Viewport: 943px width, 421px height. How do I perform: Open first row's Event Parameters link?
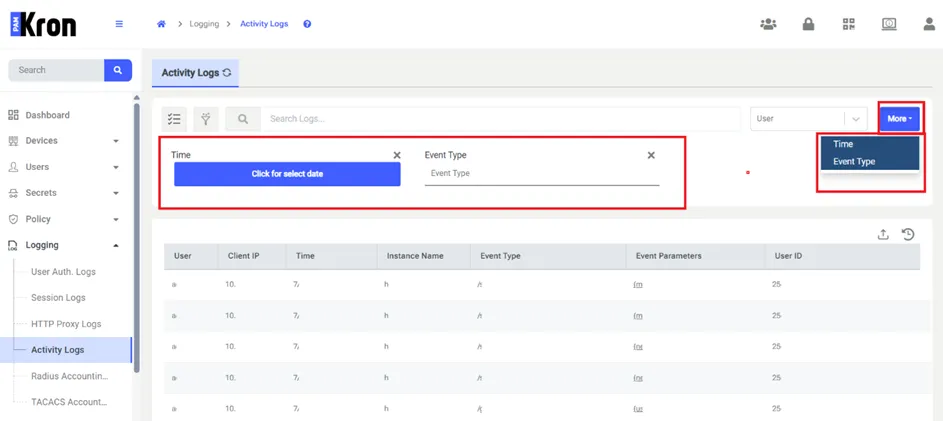638,284
